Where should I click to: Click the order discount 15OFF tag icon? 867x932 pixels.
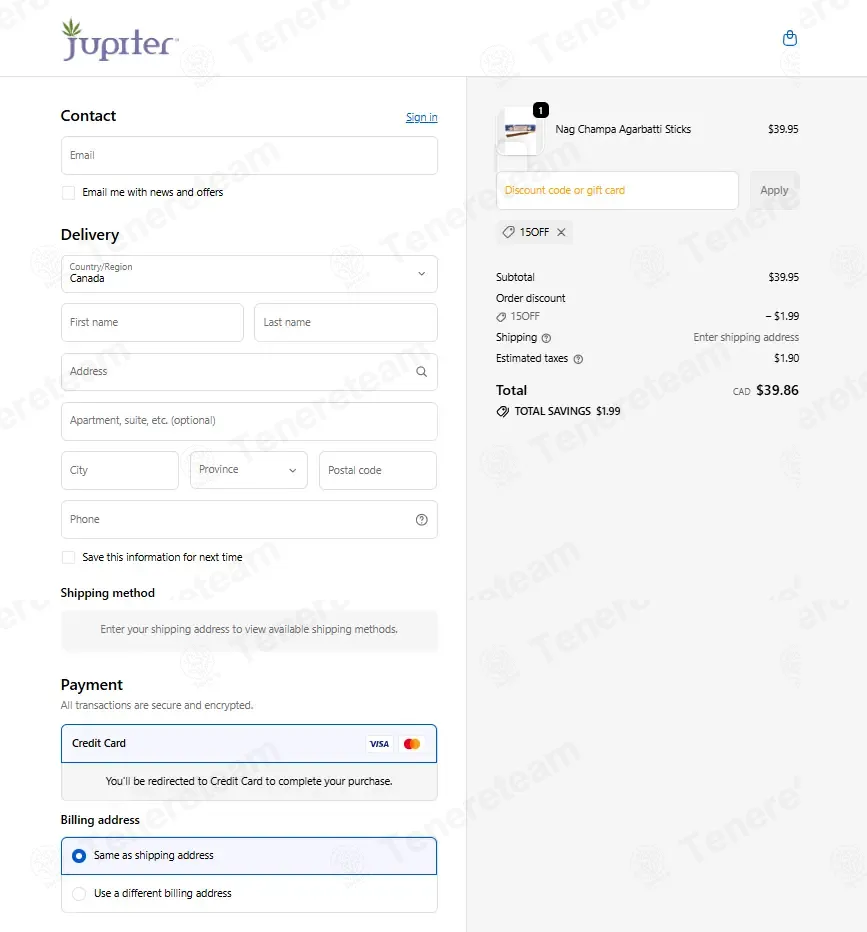(501, 317)
